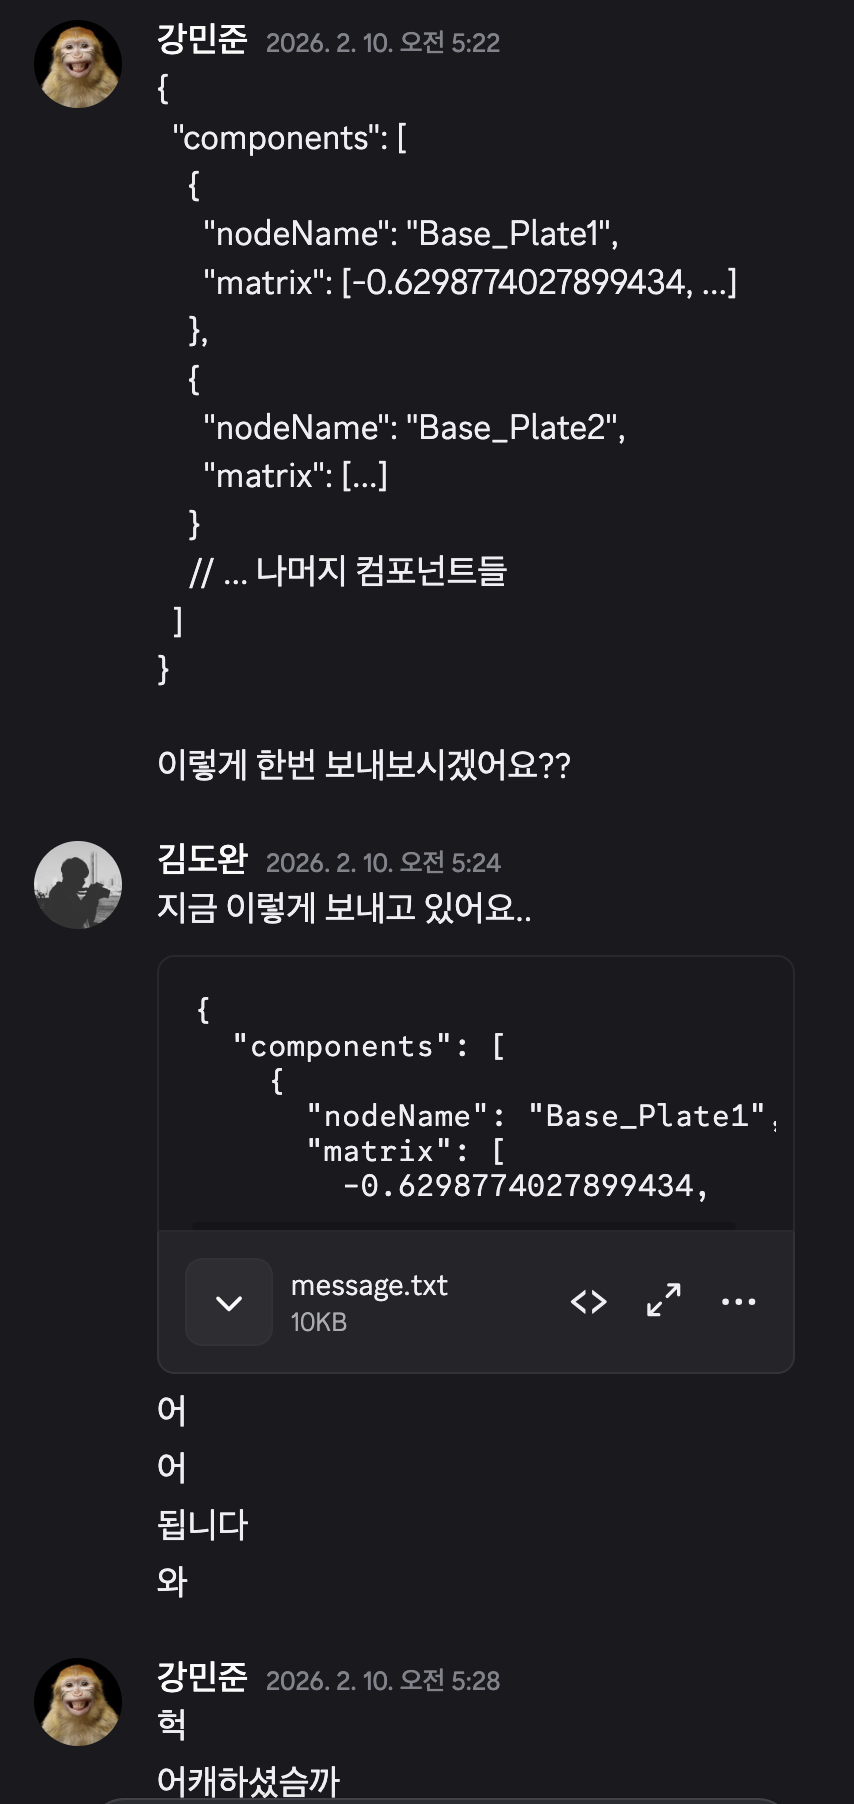
Task: Click 김도완's profile picture
Action: tap(78, 884)
